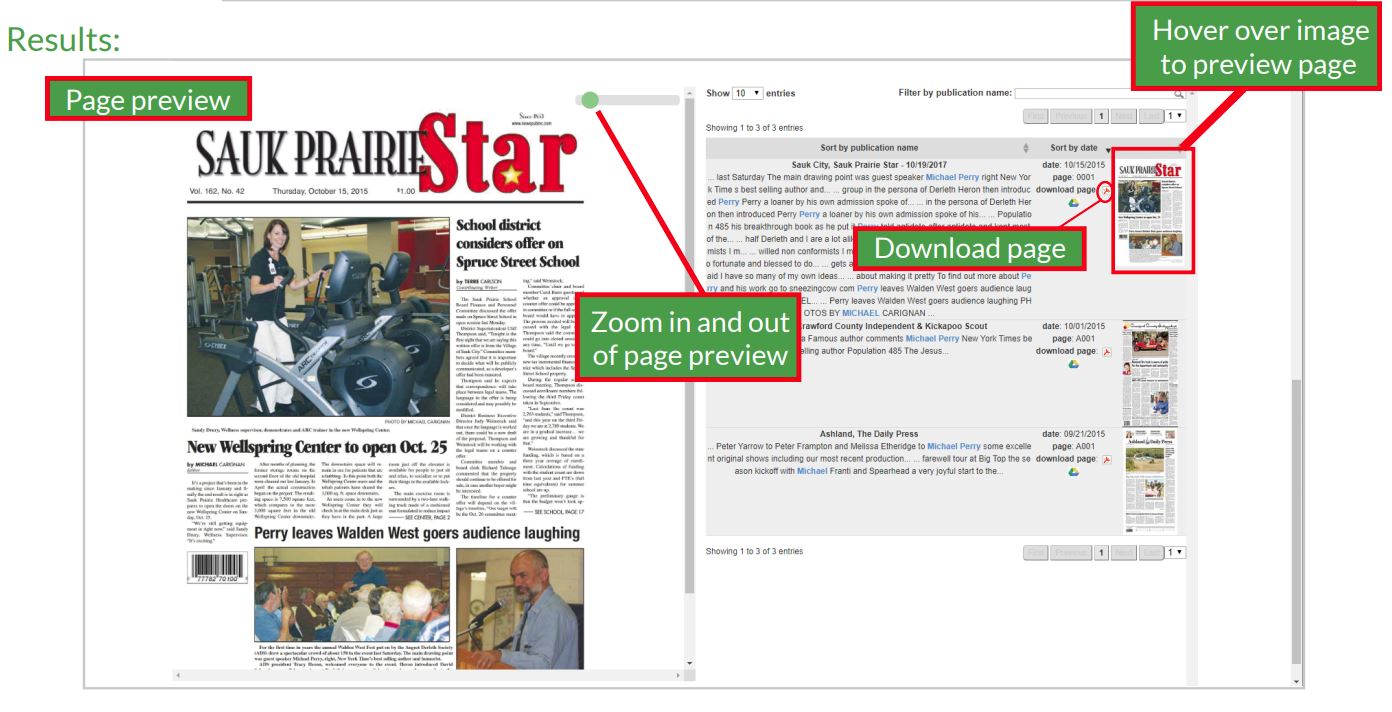Click sort arrows beside Sort by publication name
The width and height of the screenshot is (1392, 712).
tap(1025, 148)
